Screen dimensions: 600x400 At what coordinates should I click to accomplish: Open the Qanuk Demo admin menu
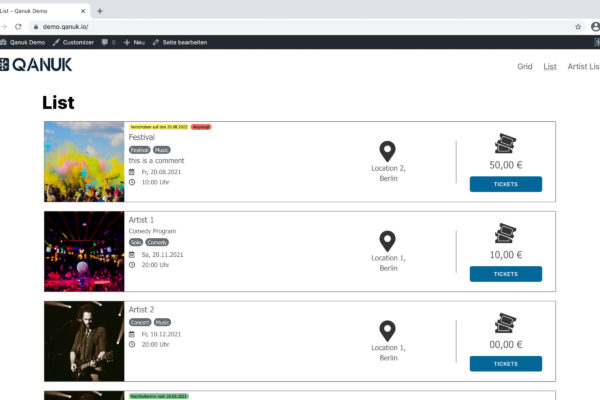coord(23,42)
